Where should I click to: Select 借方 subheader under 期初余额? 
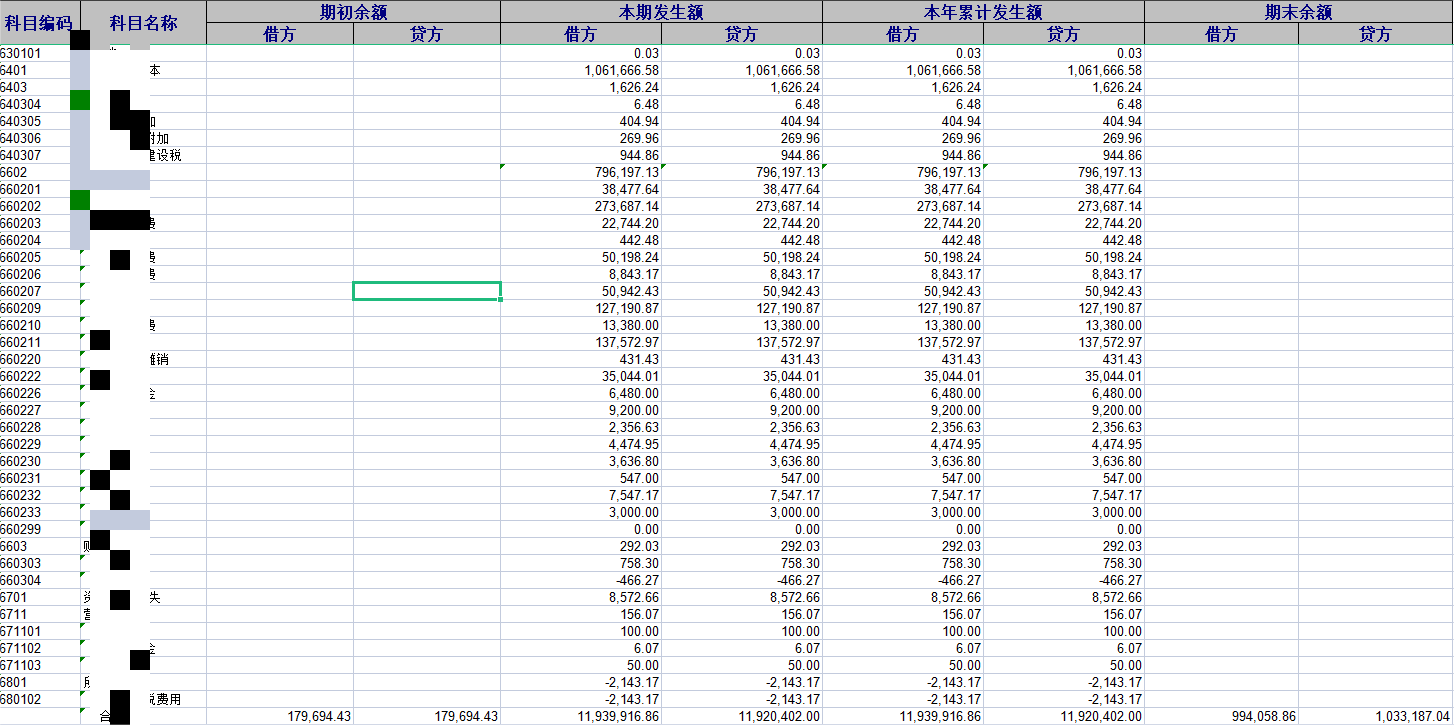[280, 34]
